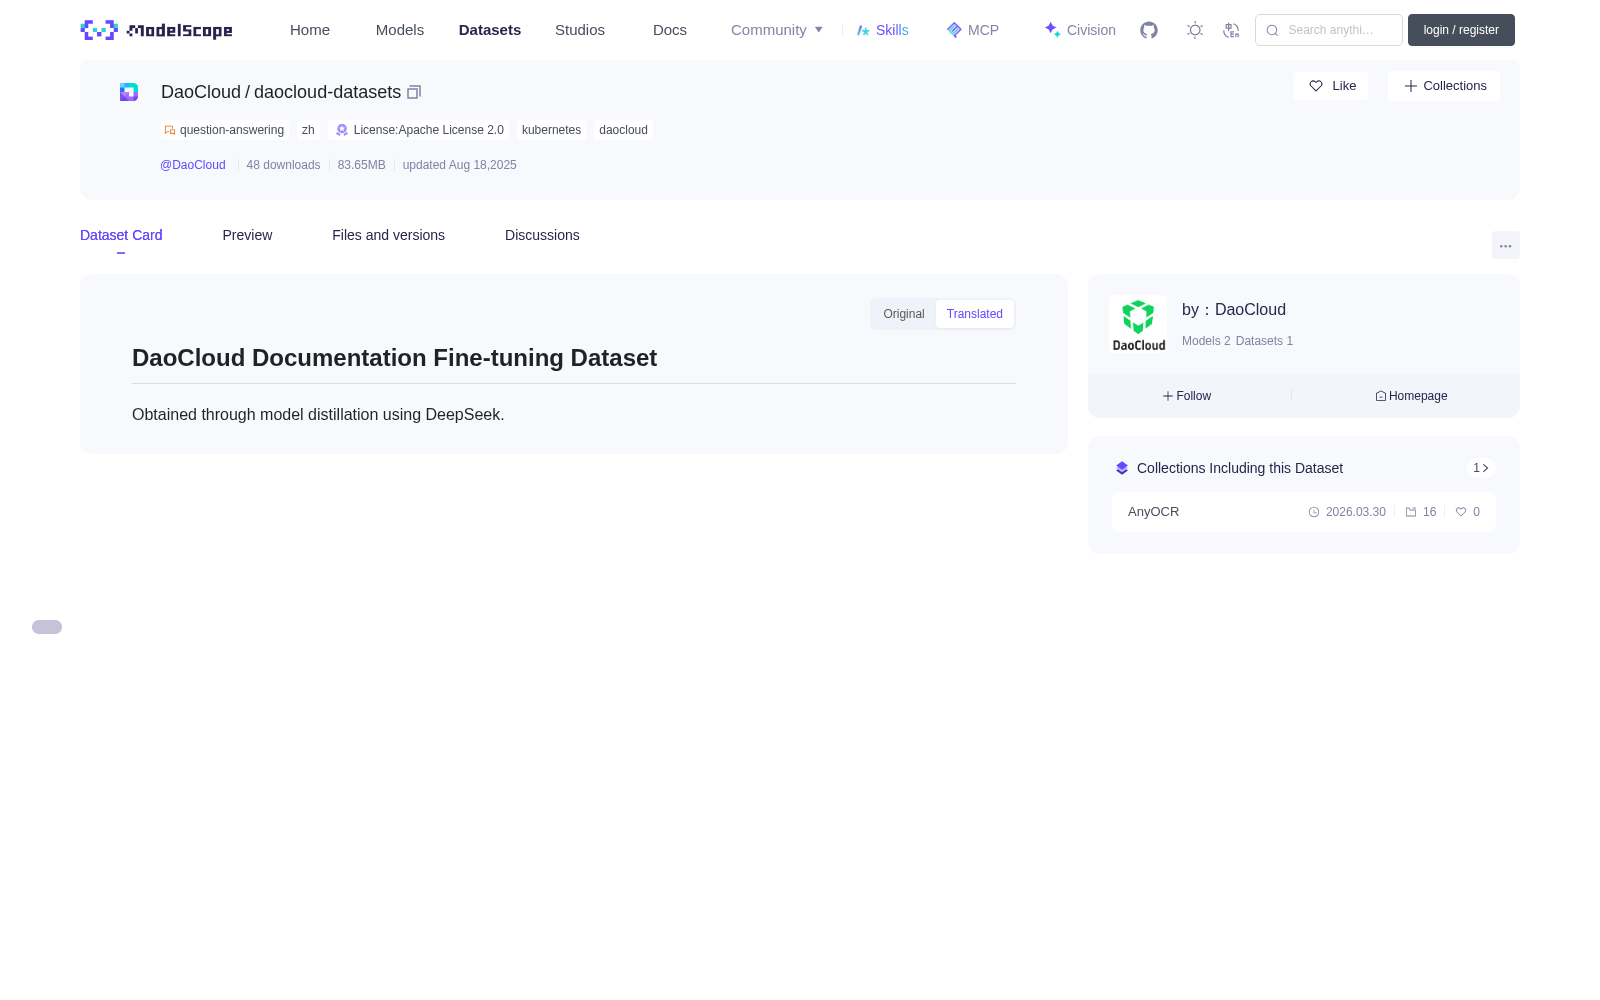Viewport: 1600px width, 1000px height.
Task: Expand collections list via the 1 chevron
Action: (1481, 468)
